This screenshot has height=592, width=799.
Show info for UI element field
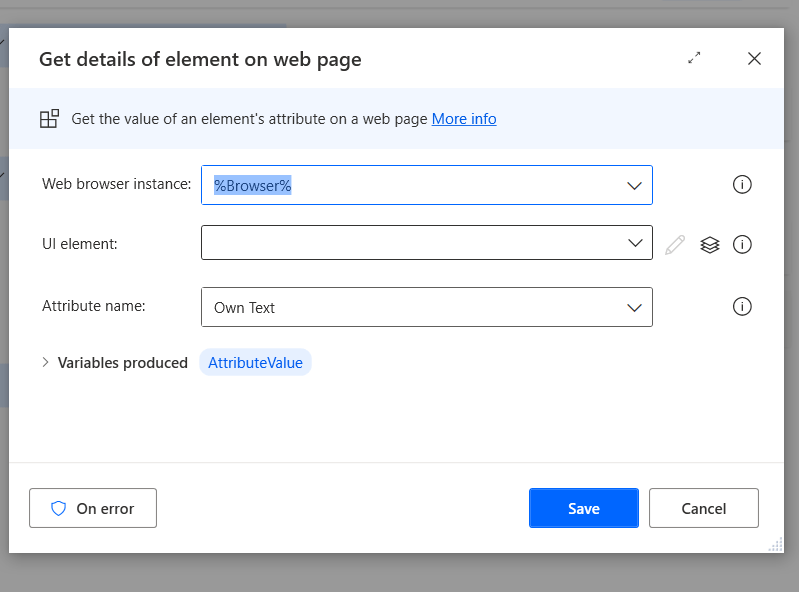(x=742, y=244)
